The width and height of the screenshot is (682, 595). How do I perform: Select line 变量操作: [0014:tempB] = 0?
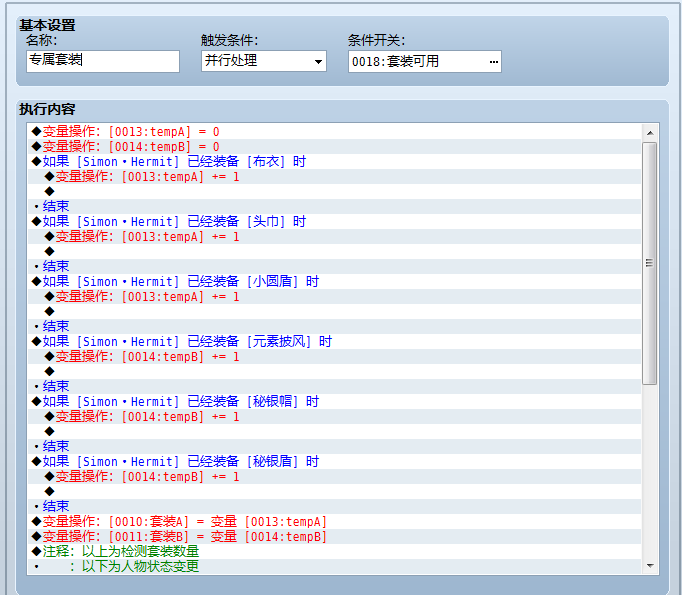(334, 147)
